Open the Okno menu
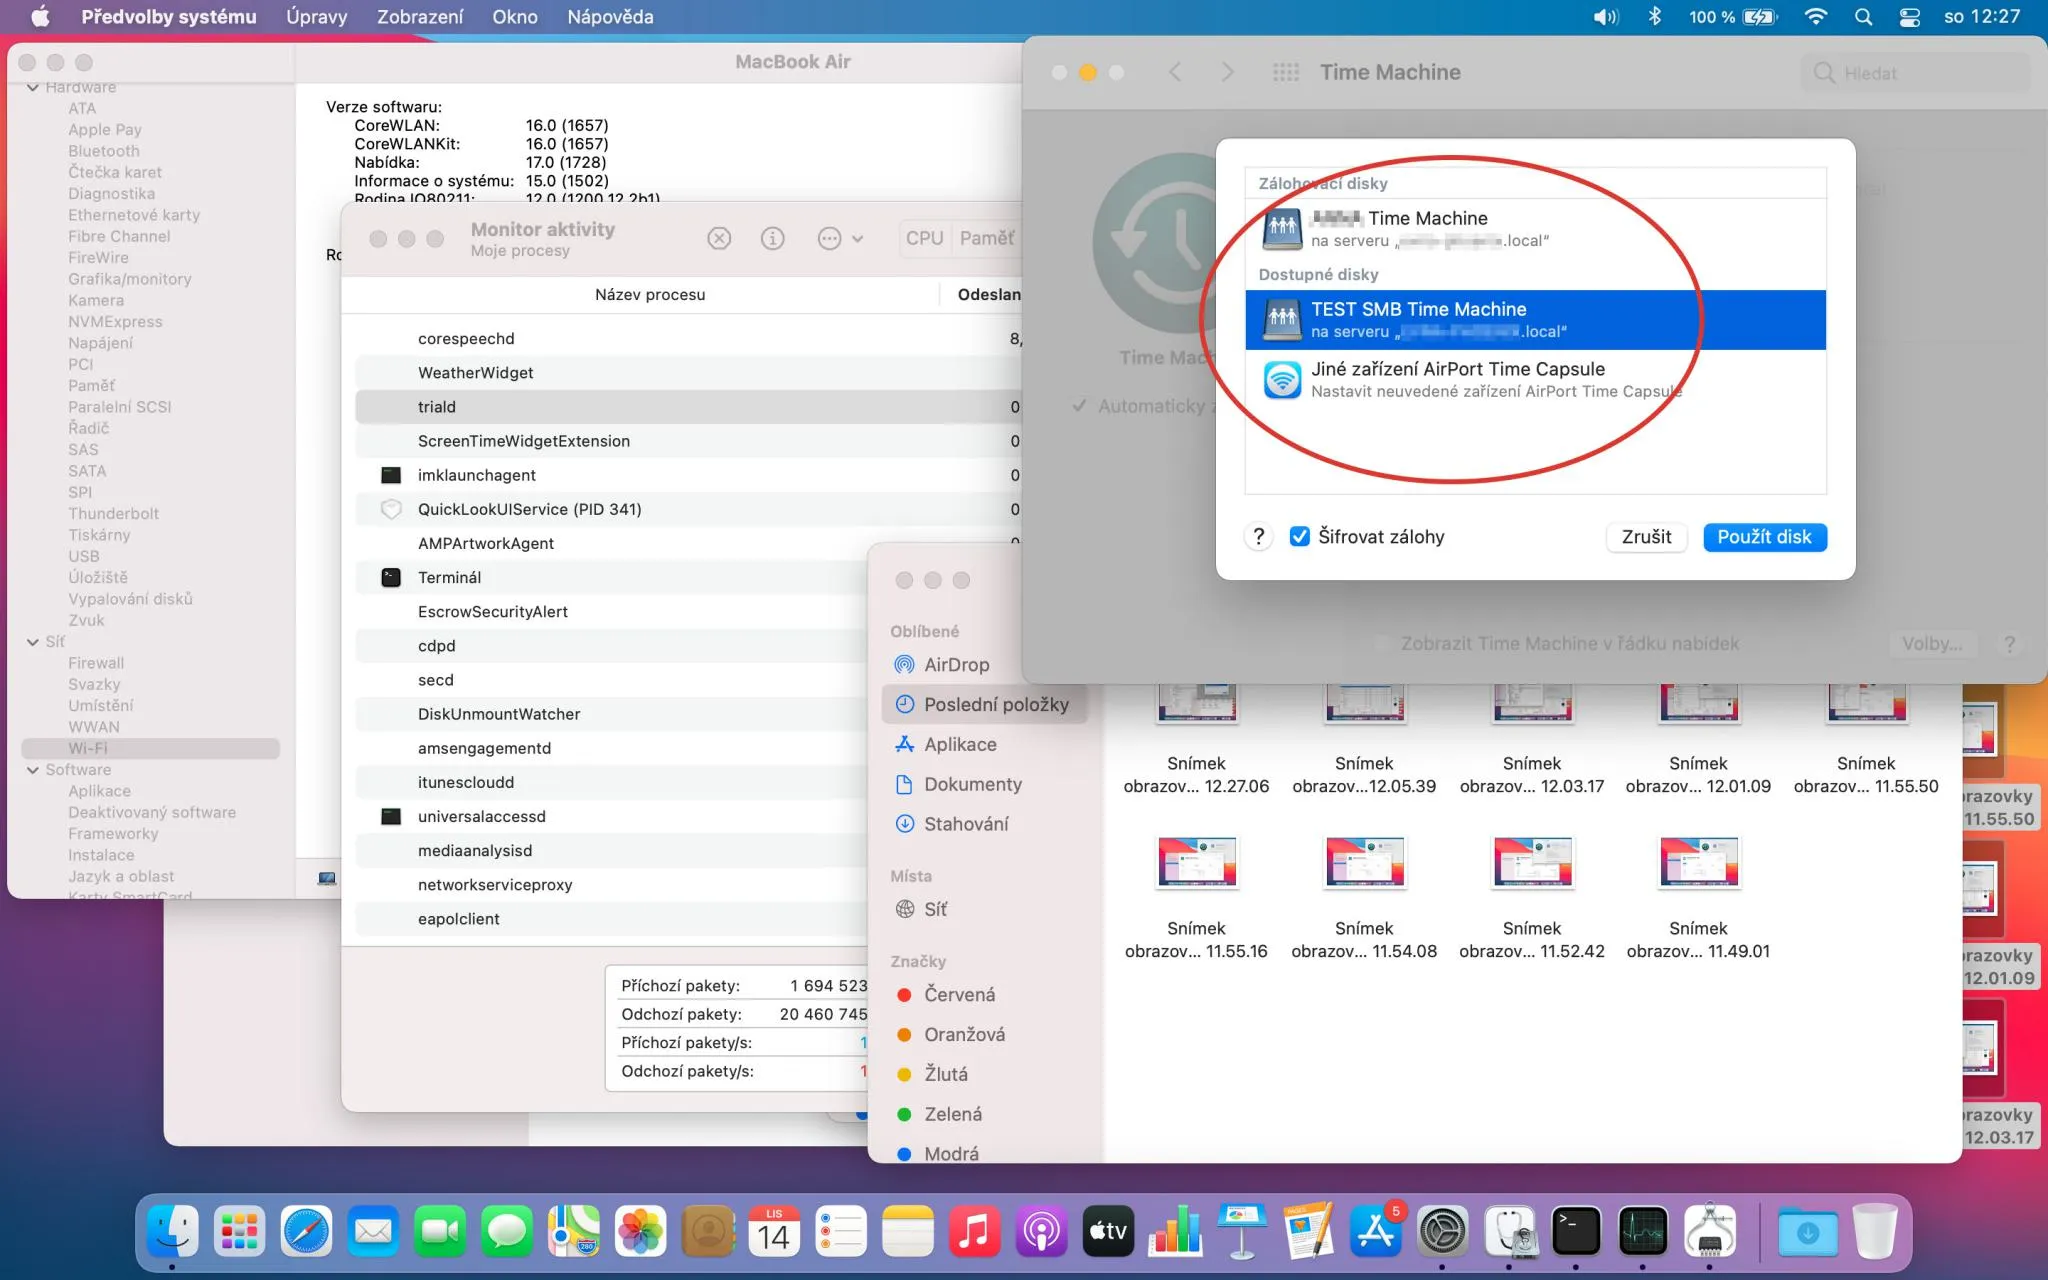This screenshot has height=1280, width=2048. [515, 17]
